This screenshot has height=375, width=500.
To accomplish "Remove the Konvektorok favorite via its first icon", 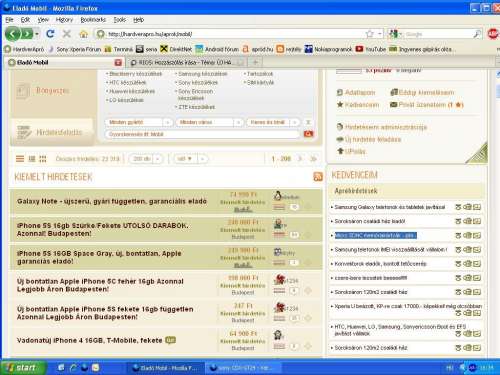I will click(458, 264).
